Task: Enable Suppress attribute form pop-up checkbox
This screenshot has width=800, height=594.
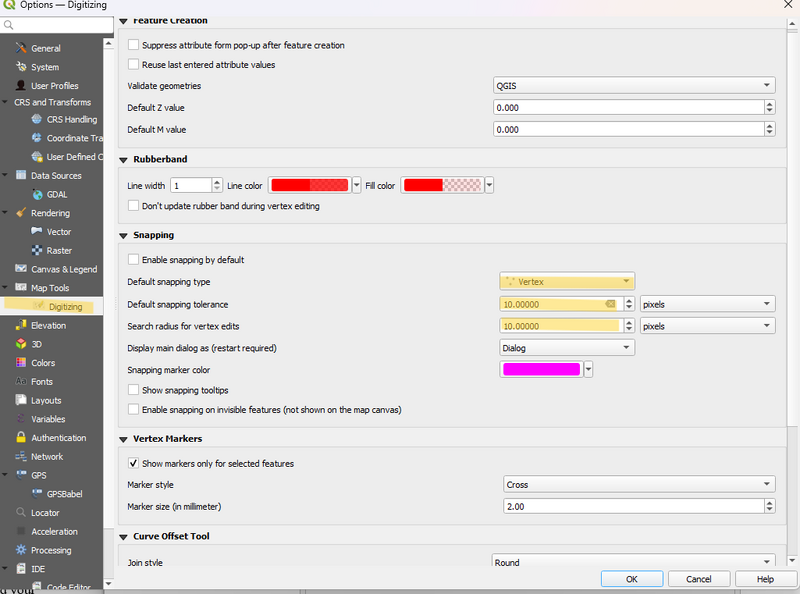Action: point(133,45)
